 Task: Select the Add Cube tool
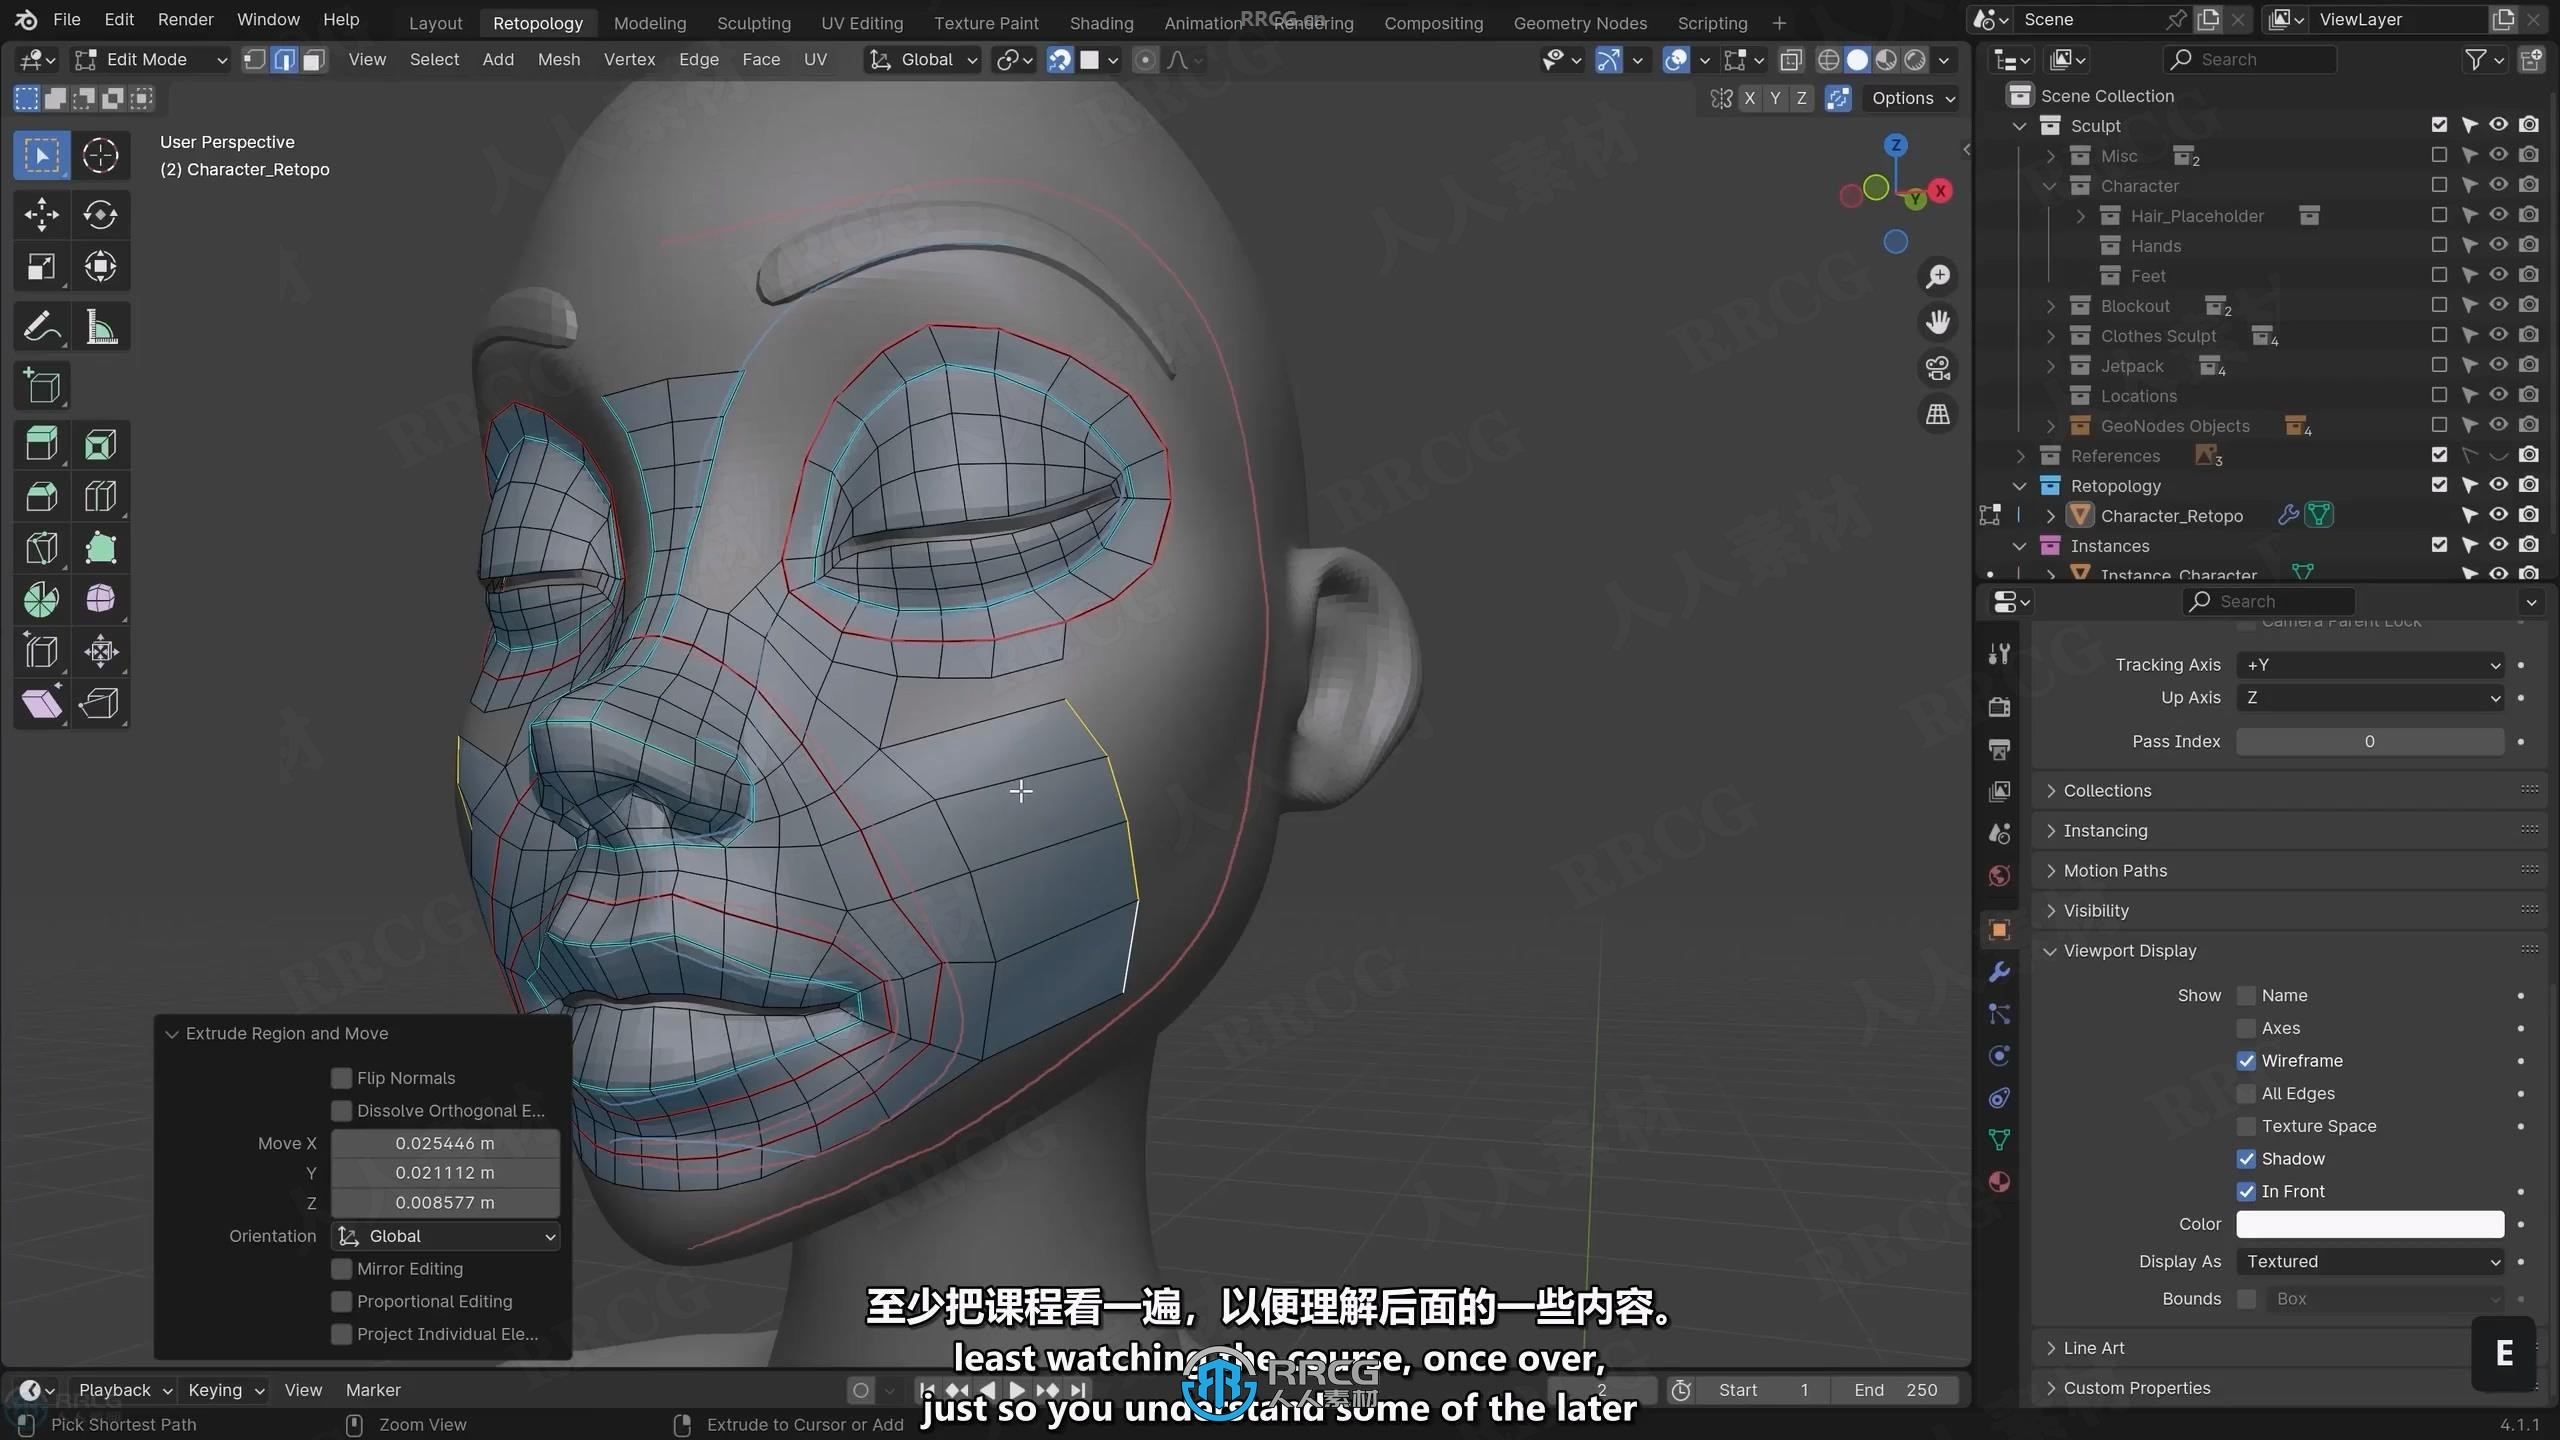point(41,386)
